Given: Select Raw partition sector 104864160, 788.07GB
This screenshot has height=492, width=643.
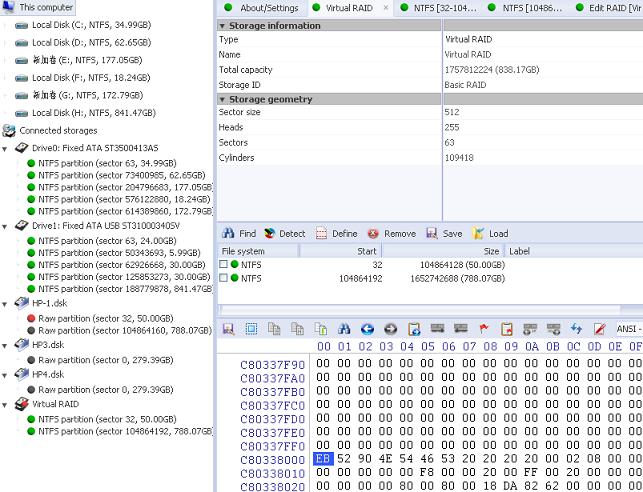Looking at the screenshot, I should point(125,330).
